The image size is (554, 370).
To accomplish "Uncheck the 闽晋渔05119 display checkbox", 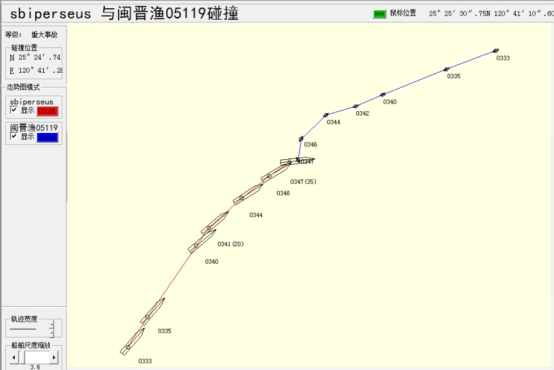I will coord(14,136).
